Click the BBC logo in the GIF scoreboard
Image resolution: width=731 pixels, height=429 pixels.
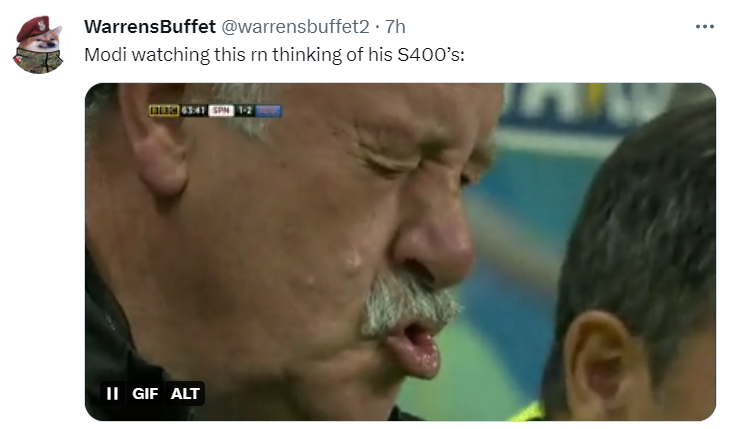pos(164,111)
